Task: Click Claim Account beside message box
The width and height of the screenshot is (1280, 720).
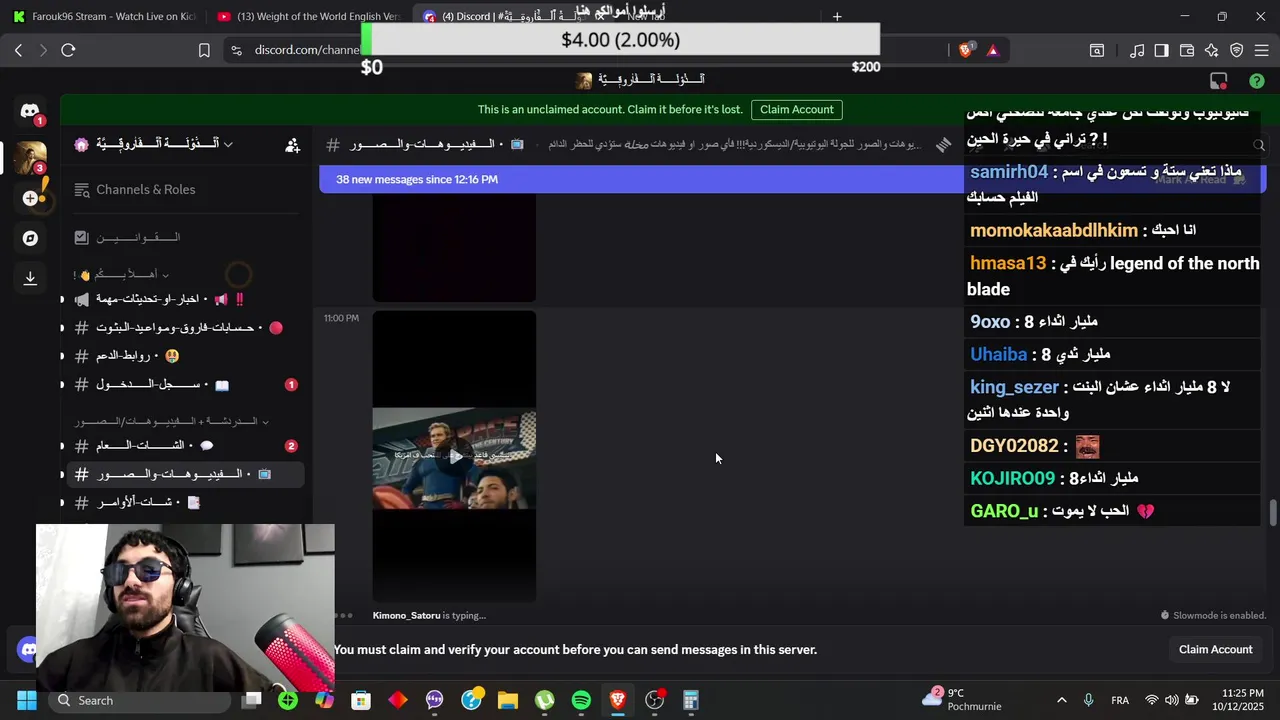Action: pyautogui.click(x=1215, y=650)
